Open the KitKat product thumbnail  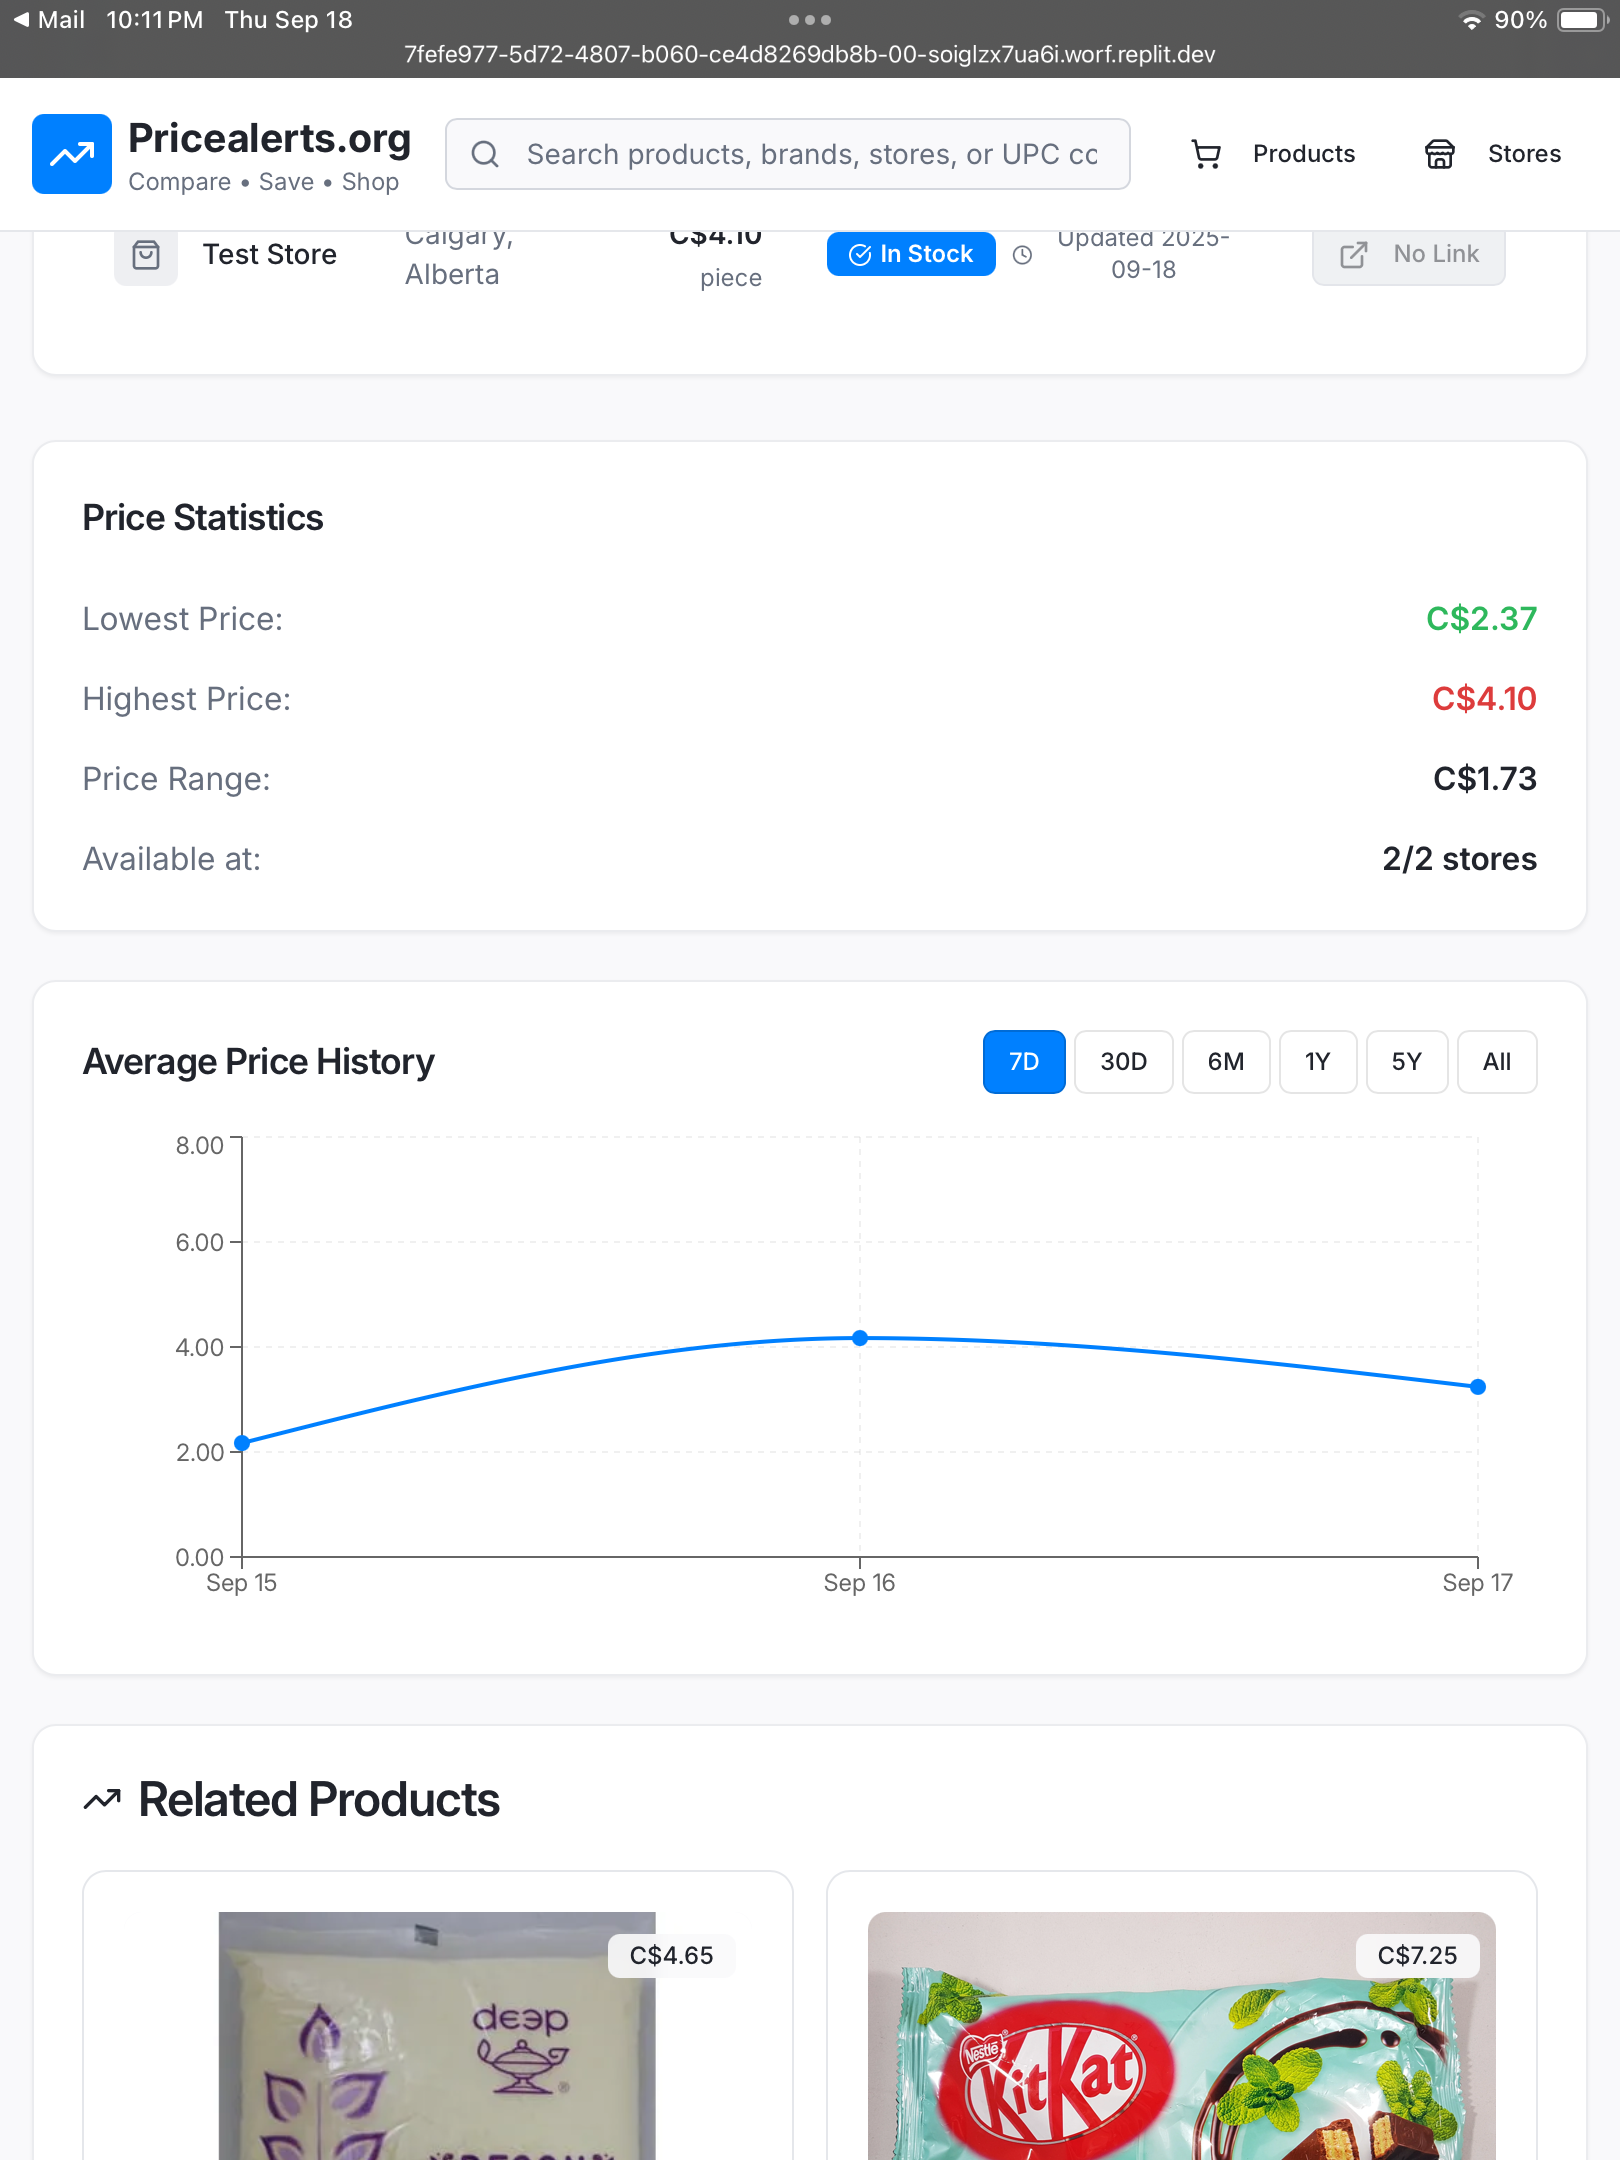[1182, 2036]
